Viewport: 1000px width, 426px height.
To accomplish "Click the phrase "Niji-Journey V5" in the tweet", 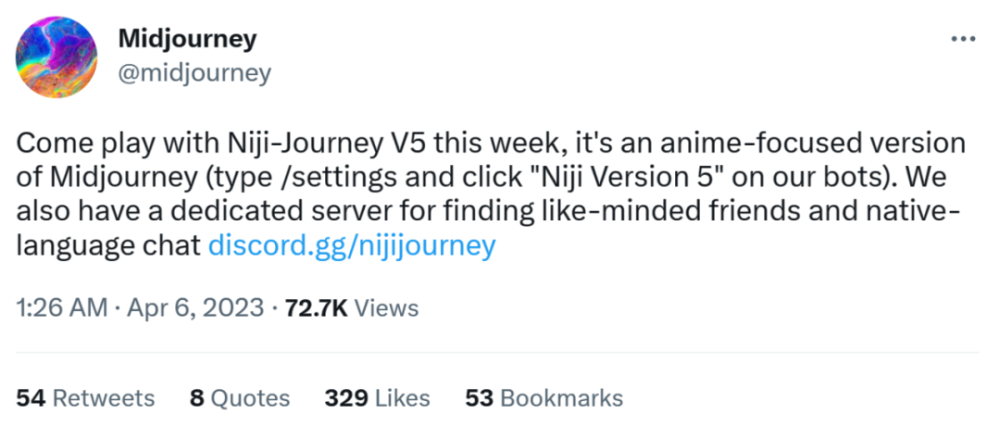I will tap(327, 143).
